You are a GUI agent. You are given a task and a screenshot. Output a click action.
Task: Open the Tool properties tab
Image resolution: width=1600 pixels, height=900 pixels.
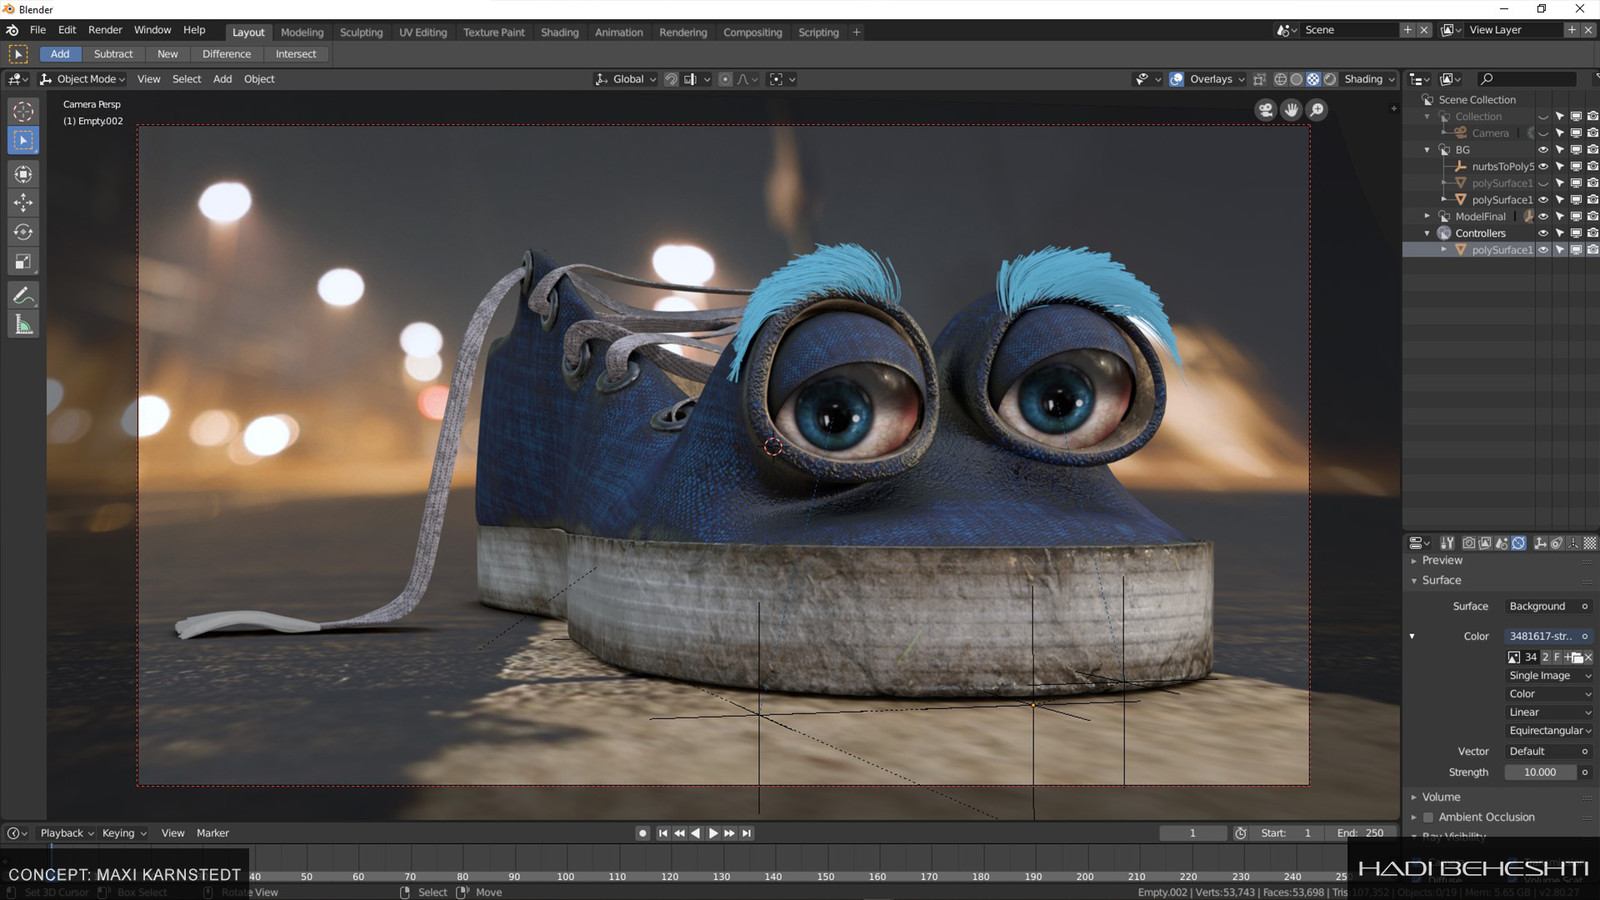[x=1447, y=543]
